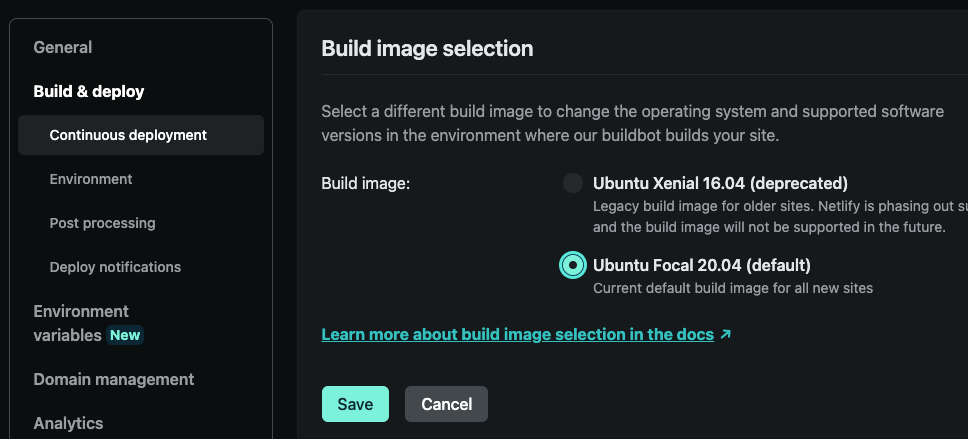Viewport: 968px width, 439px height.
Task: Expand the Analytics section
Action: pos(68,424)
